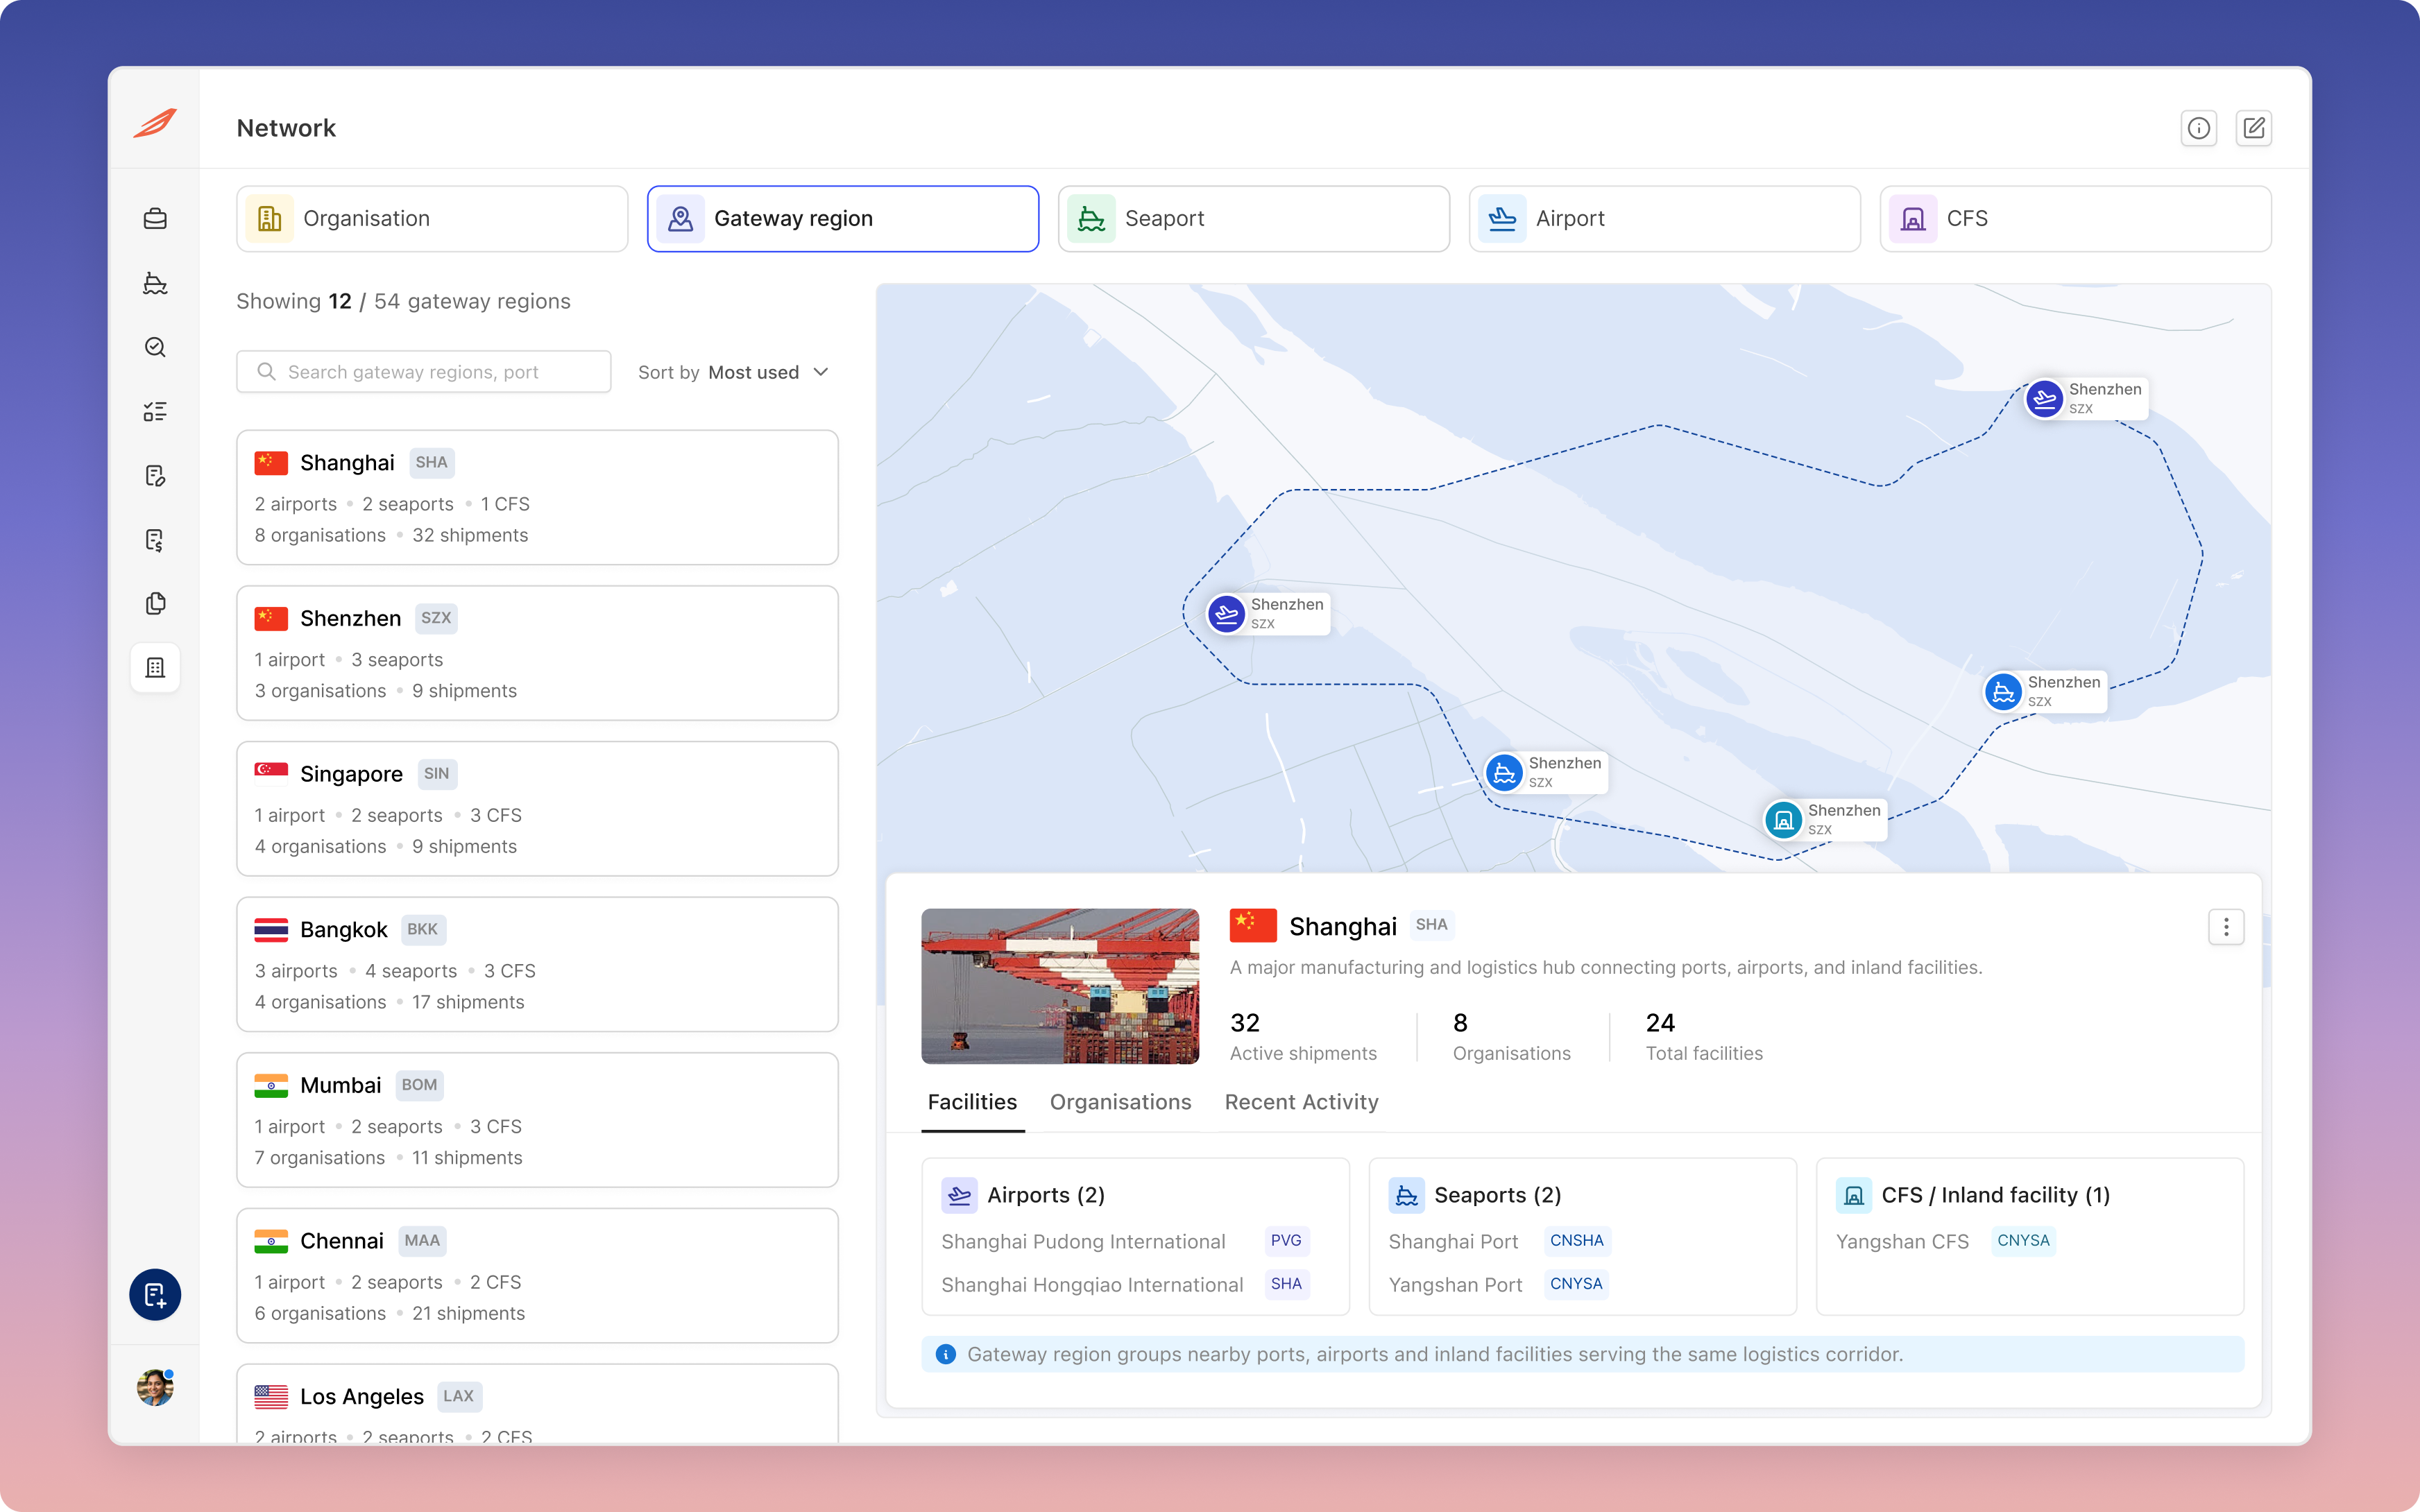Click Shanghai Port CNSHA row
Viewport: 2420px width, 1512px height.
coord(1500,1241)
